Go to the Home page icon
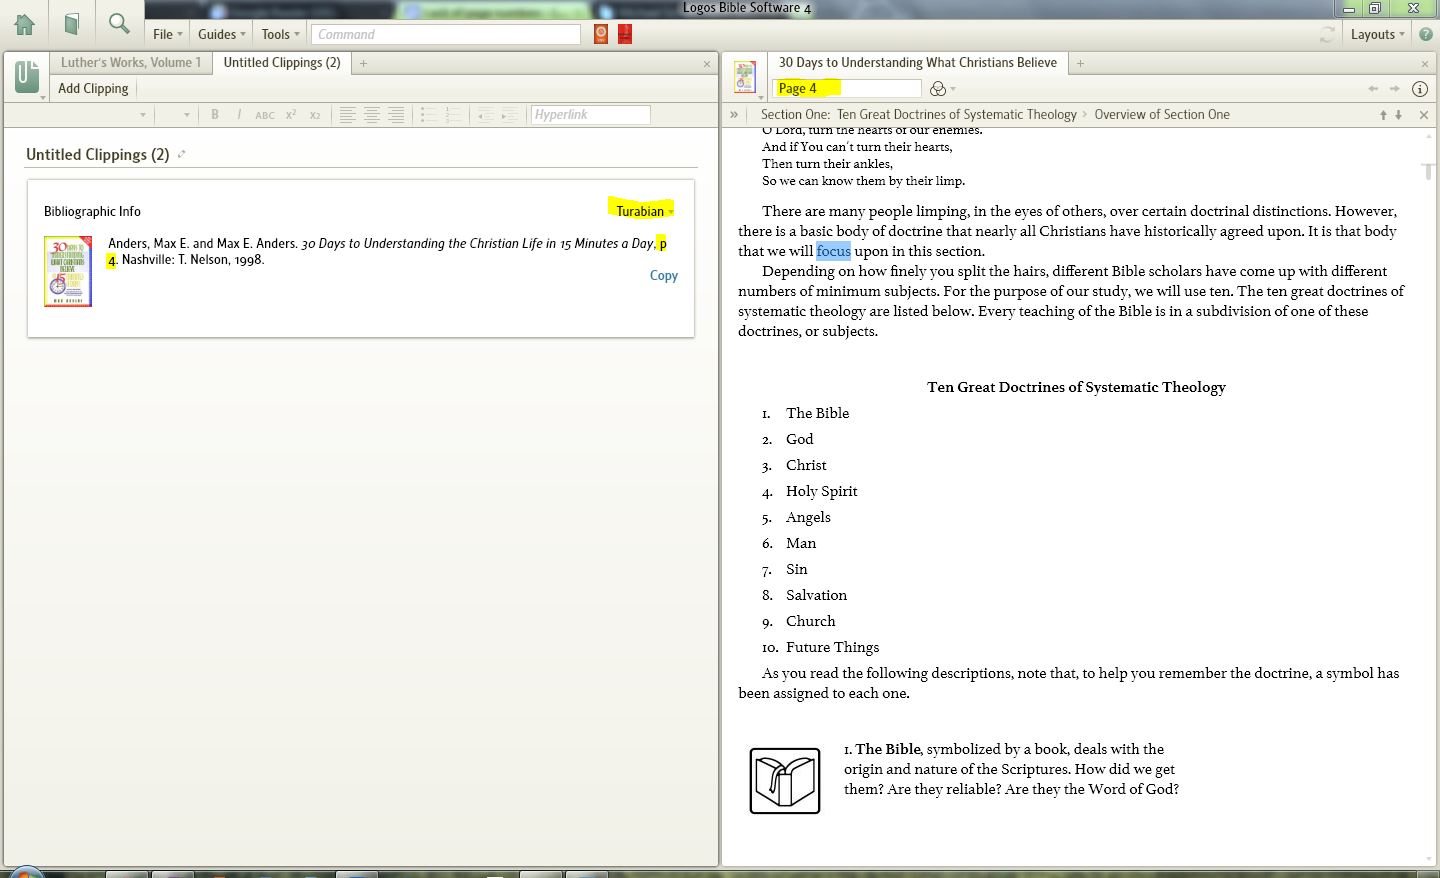This screenshot has height=878, width=1440. (24, 24)
